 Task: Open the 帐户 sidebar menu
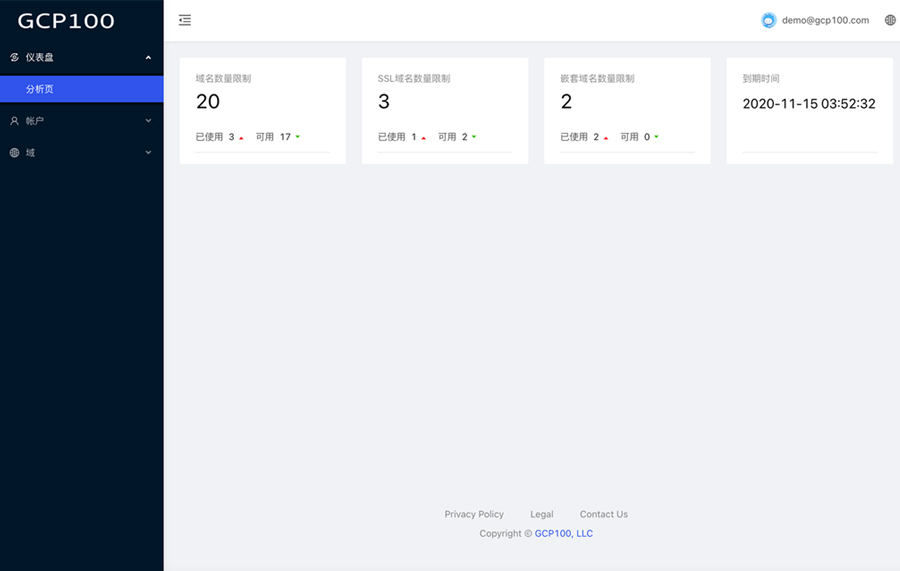tap(36, 121)
